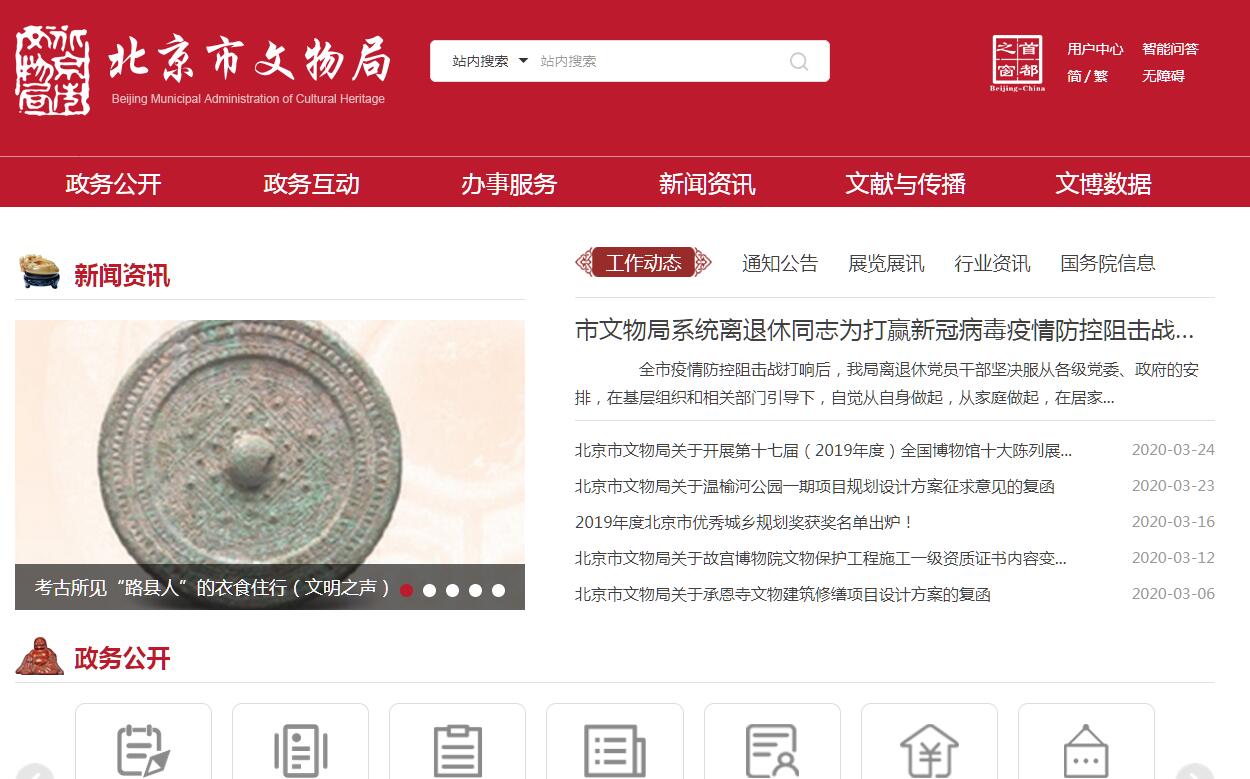Open the document list icon card
Viewport: 1250px width, 779px height.
[x=300, y=750]
